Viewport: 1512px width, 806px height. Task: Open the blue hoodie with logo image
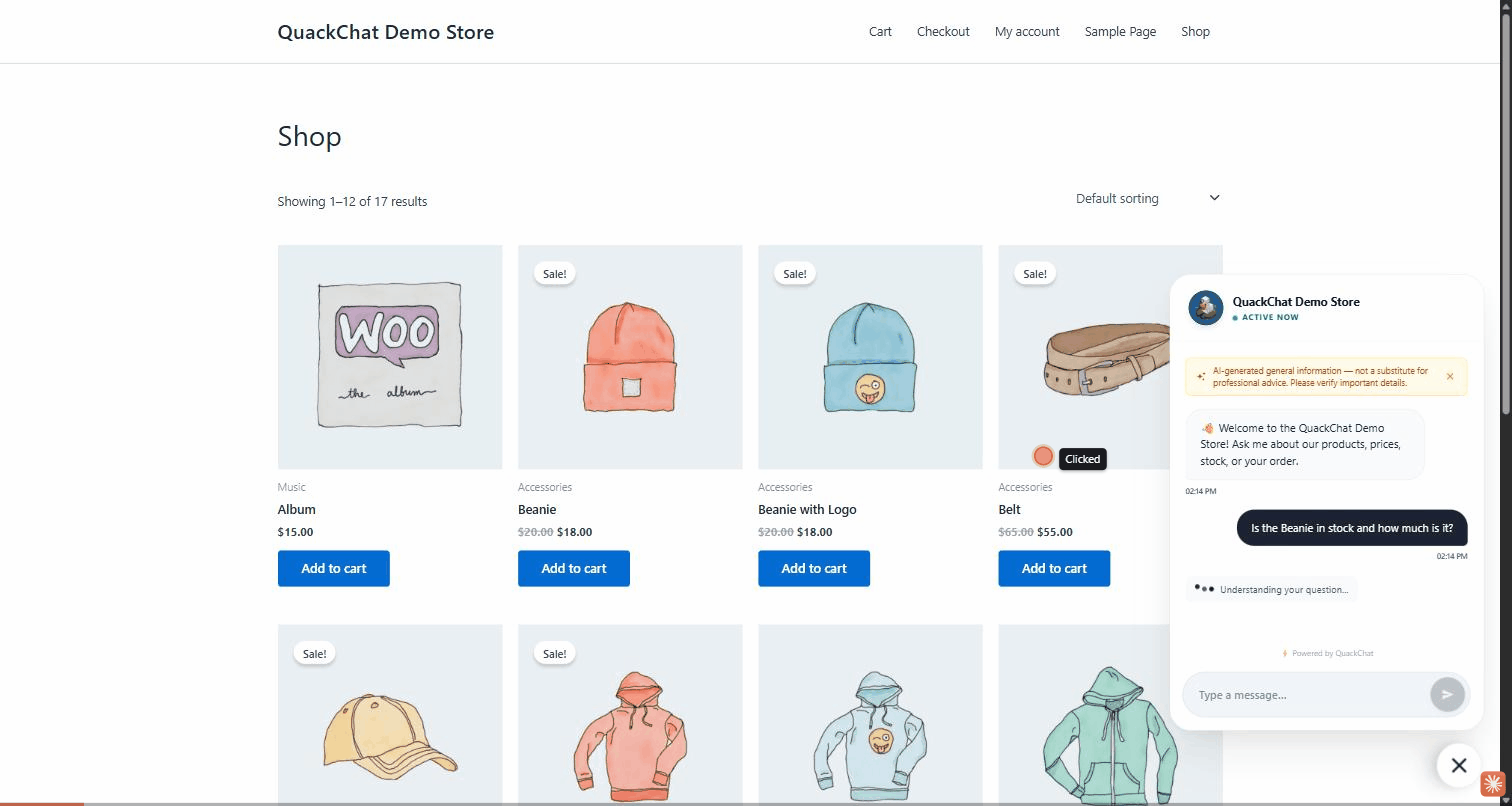click(x=870, y=714)
